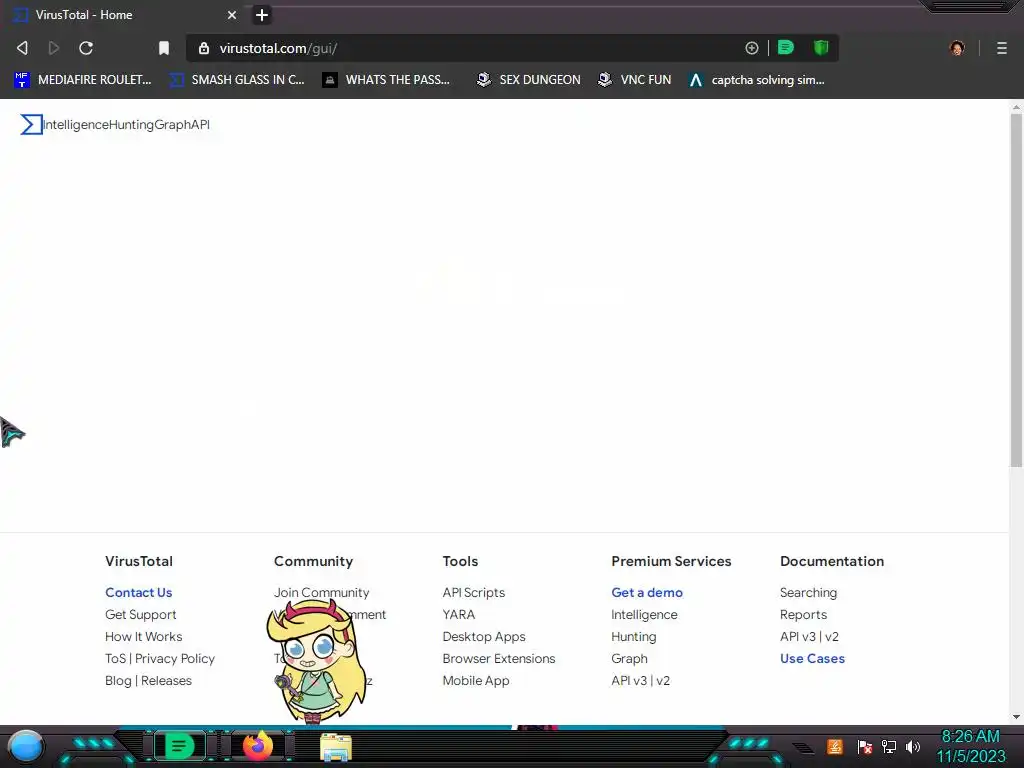This screenshot has width=1024, height=768.
Task: Open the green chat extension in address bar
Action: [x=786, y=48]
